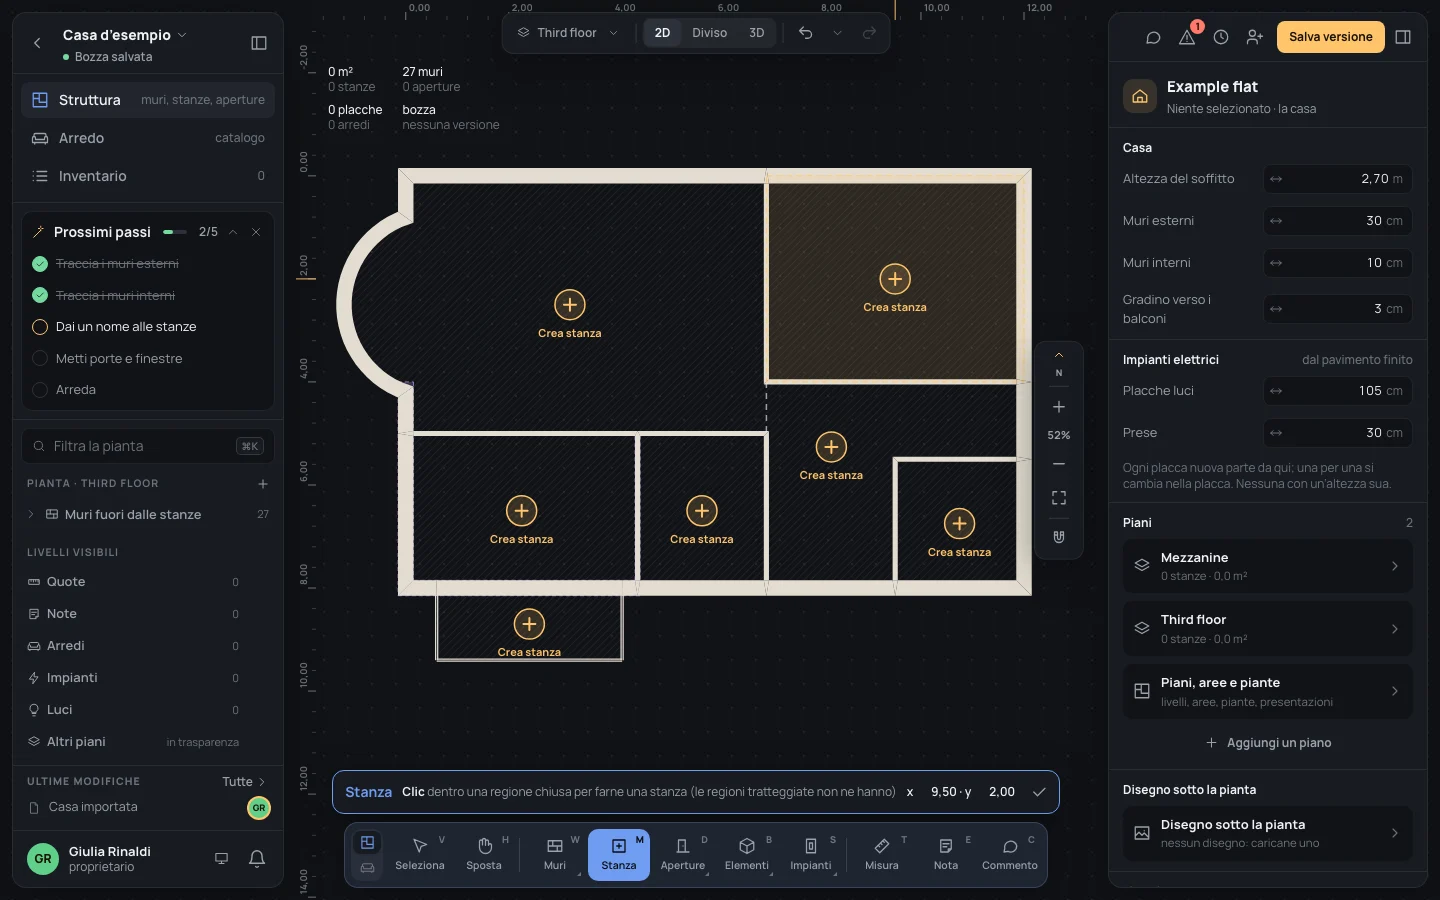Pick the Impianti tool
The image size is (1440, 900).
click(x=811, y=855)
